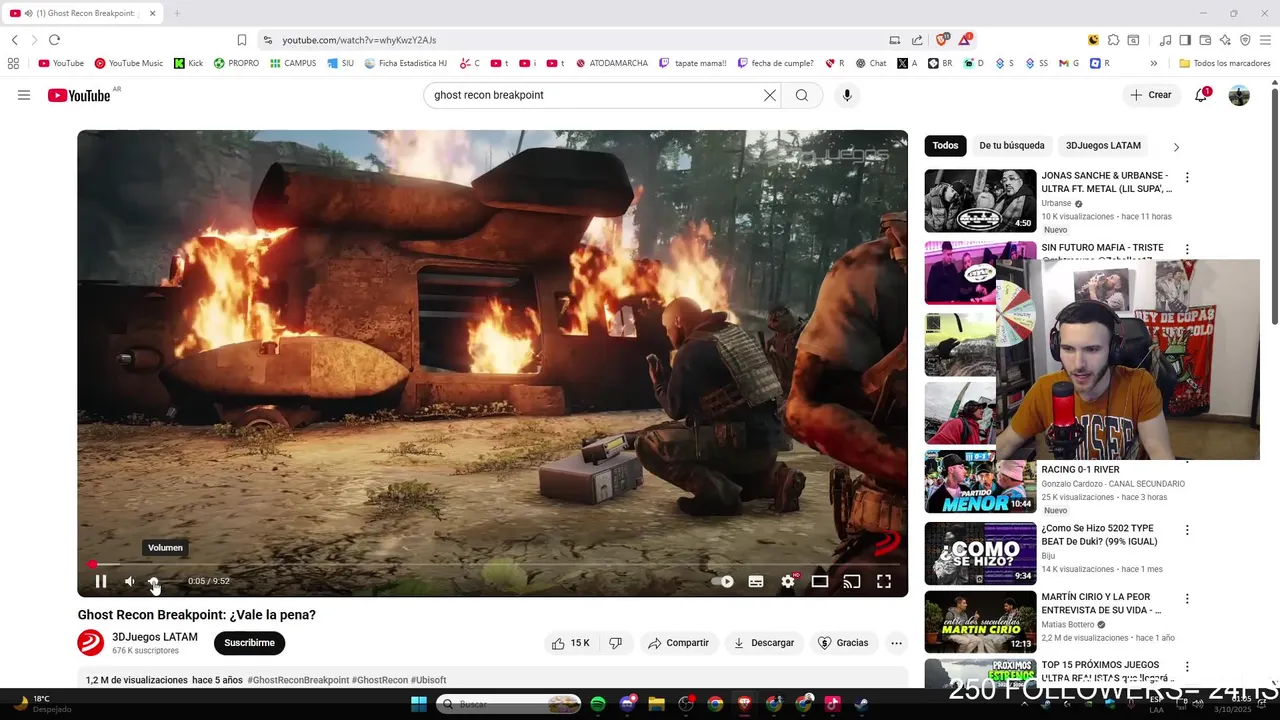1280x720 pixels.
Task: Open options for the Jonas Sanche video
Action: point(1187,177)
